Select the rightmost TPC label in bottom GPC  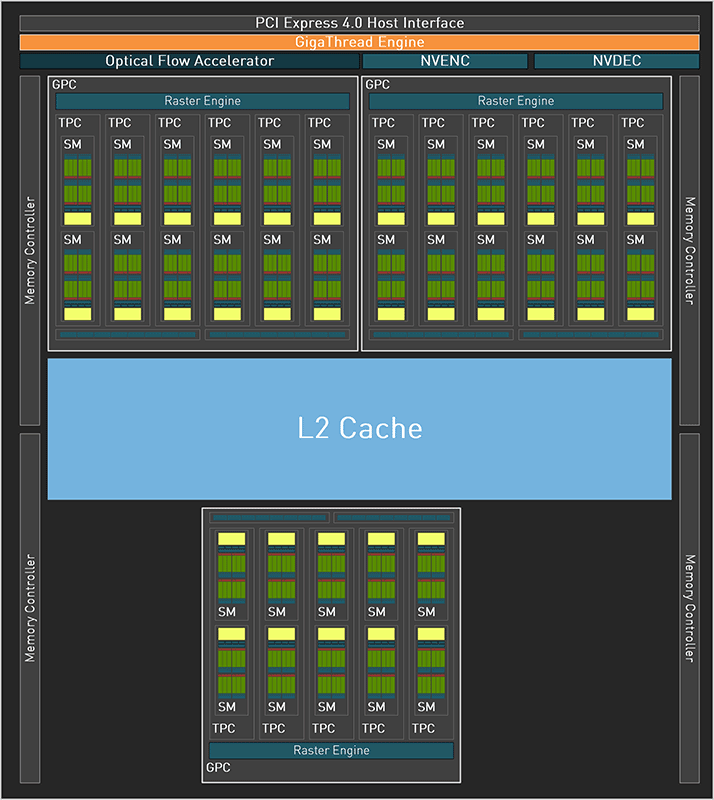coord(424,728)
